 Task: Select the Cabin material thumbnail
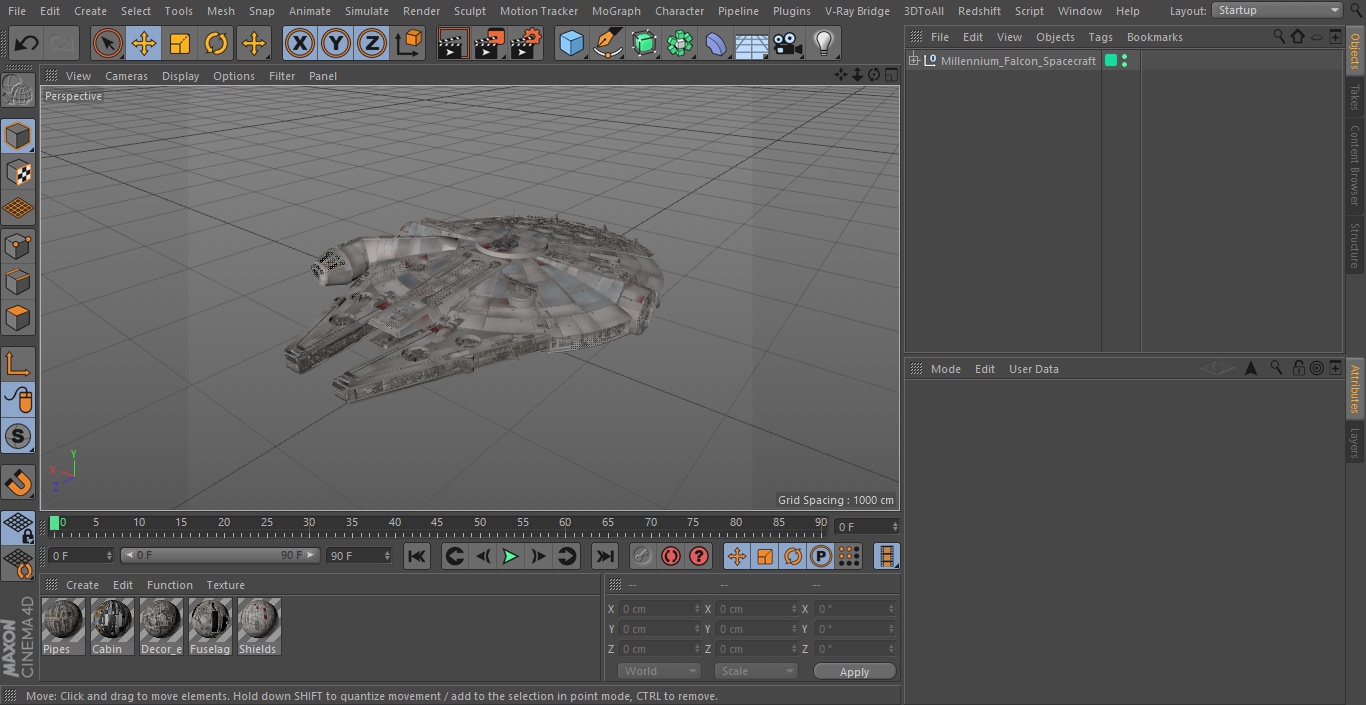point(111,626)
